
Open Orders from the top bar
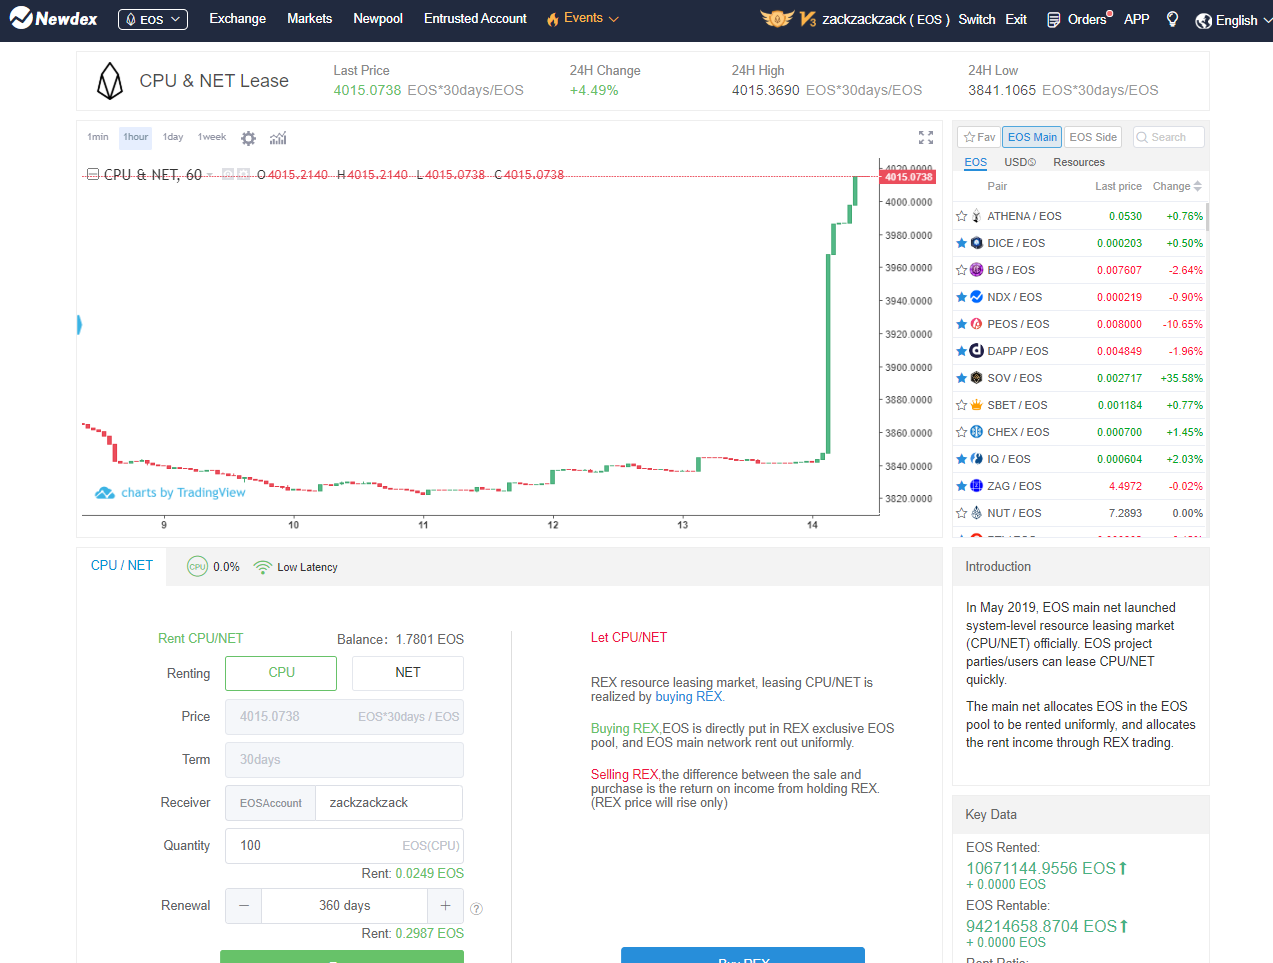(x=1079, y=19)
